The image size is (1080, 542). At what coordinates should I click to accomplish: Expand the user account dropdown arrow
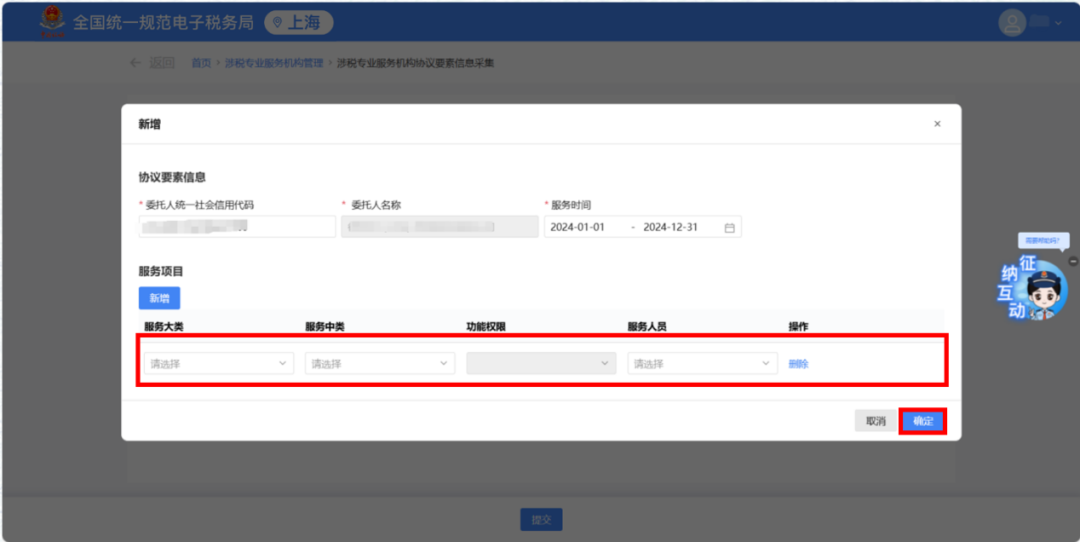(1059, 23)
